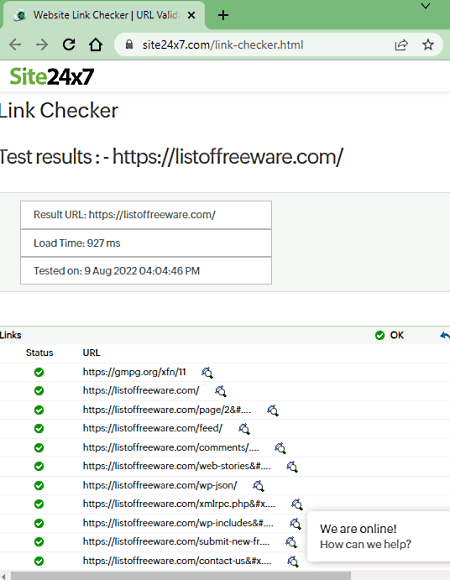Open listoffreeware.com/comments URL
The image size is (450, 580).
pos(171,447)
